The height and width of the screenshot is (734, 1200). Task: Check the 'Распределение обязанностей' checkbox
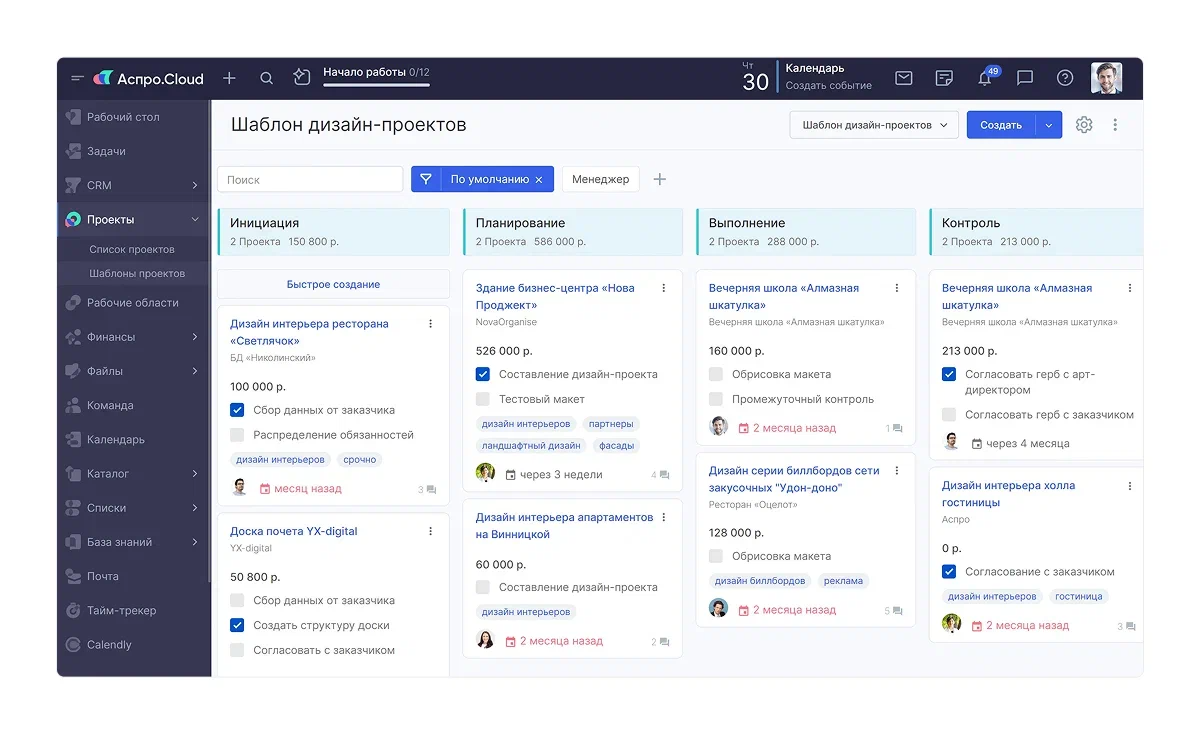(237, 435)
